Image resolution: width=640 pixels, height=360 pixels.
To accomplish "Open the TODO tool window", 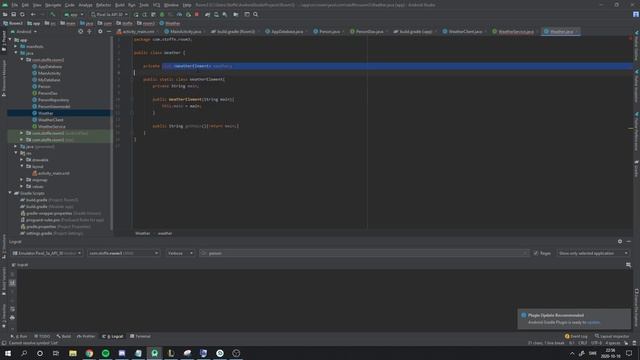I will pos(42,336).
